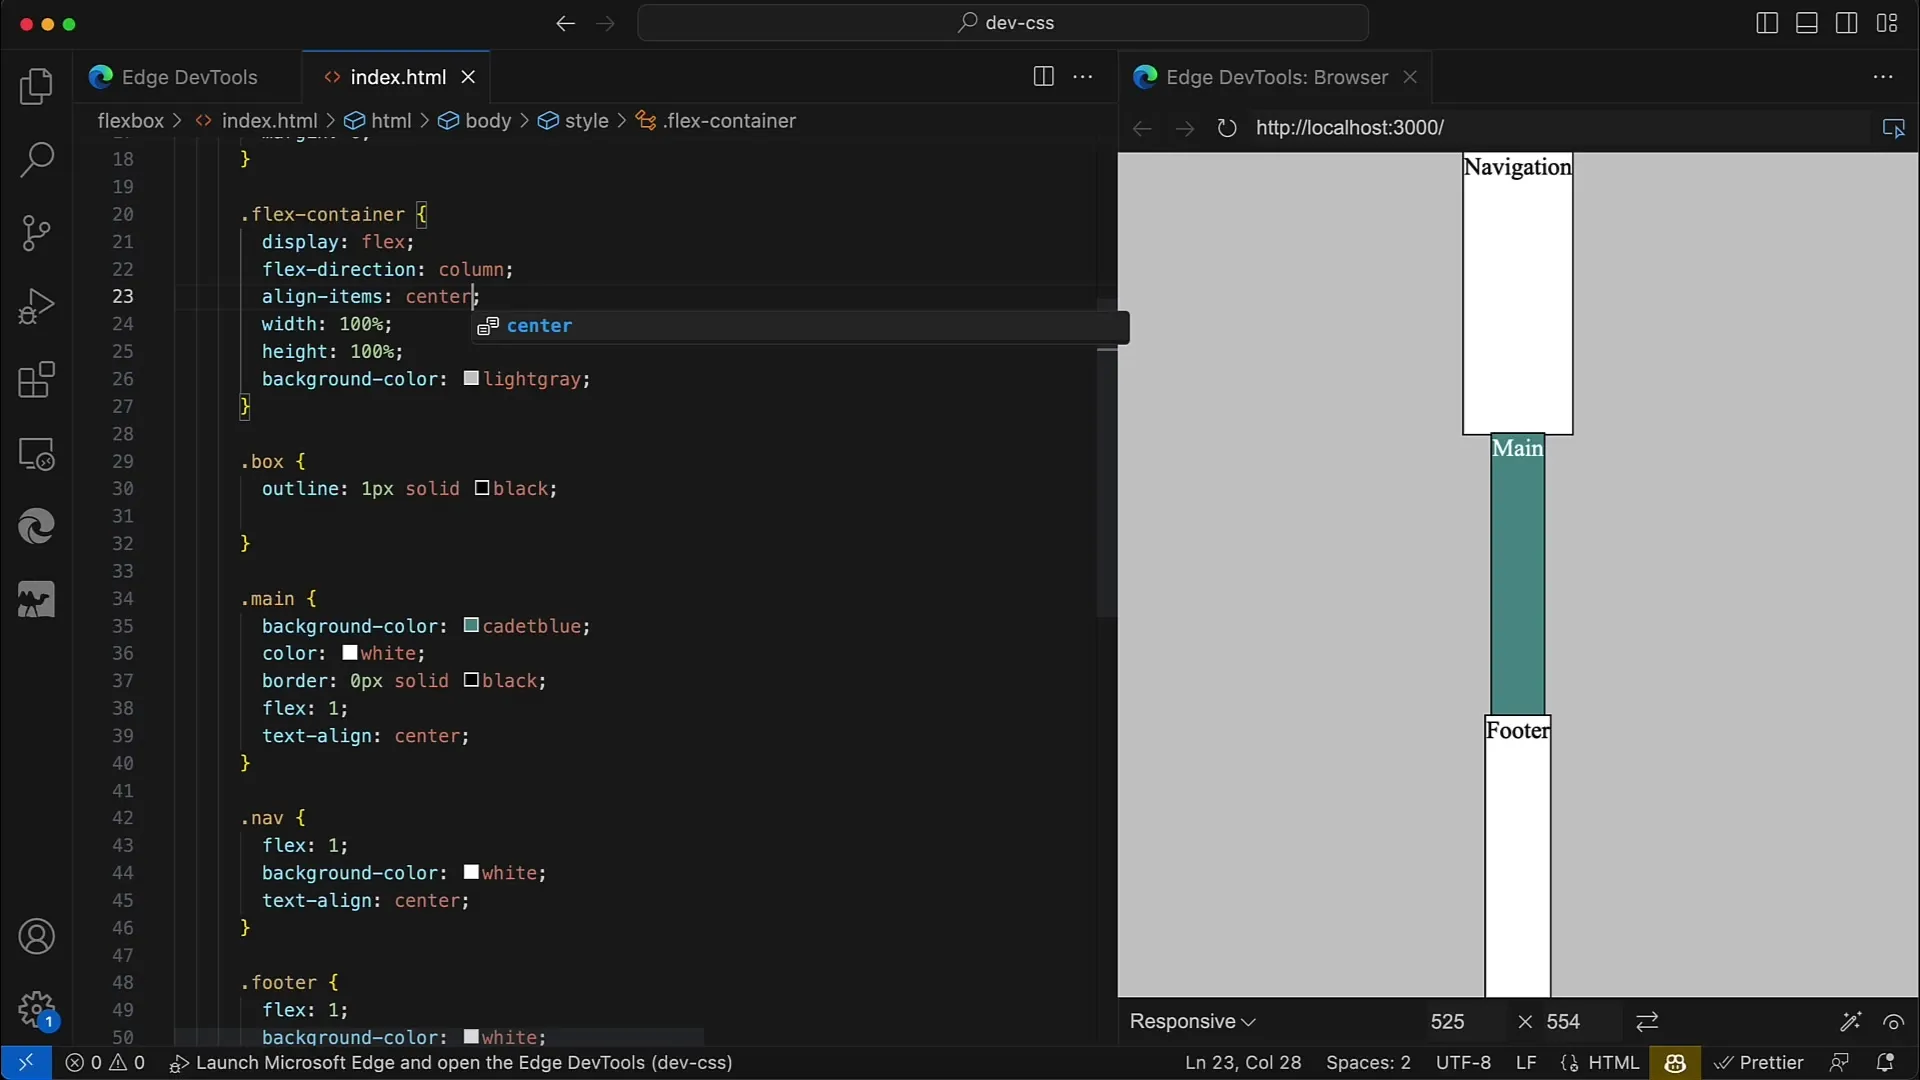Open the Explorer view in activity bar
Viewport: 1920px width, 1080px height.
click(x=36, y=86)
